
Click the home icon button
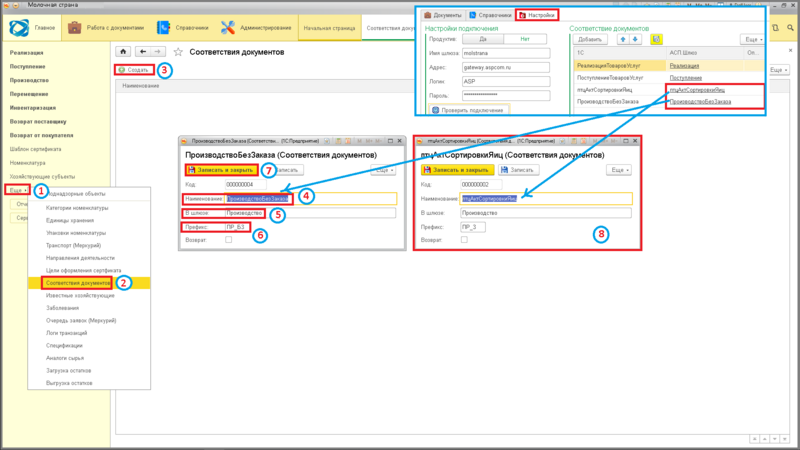tap(123, 50)
